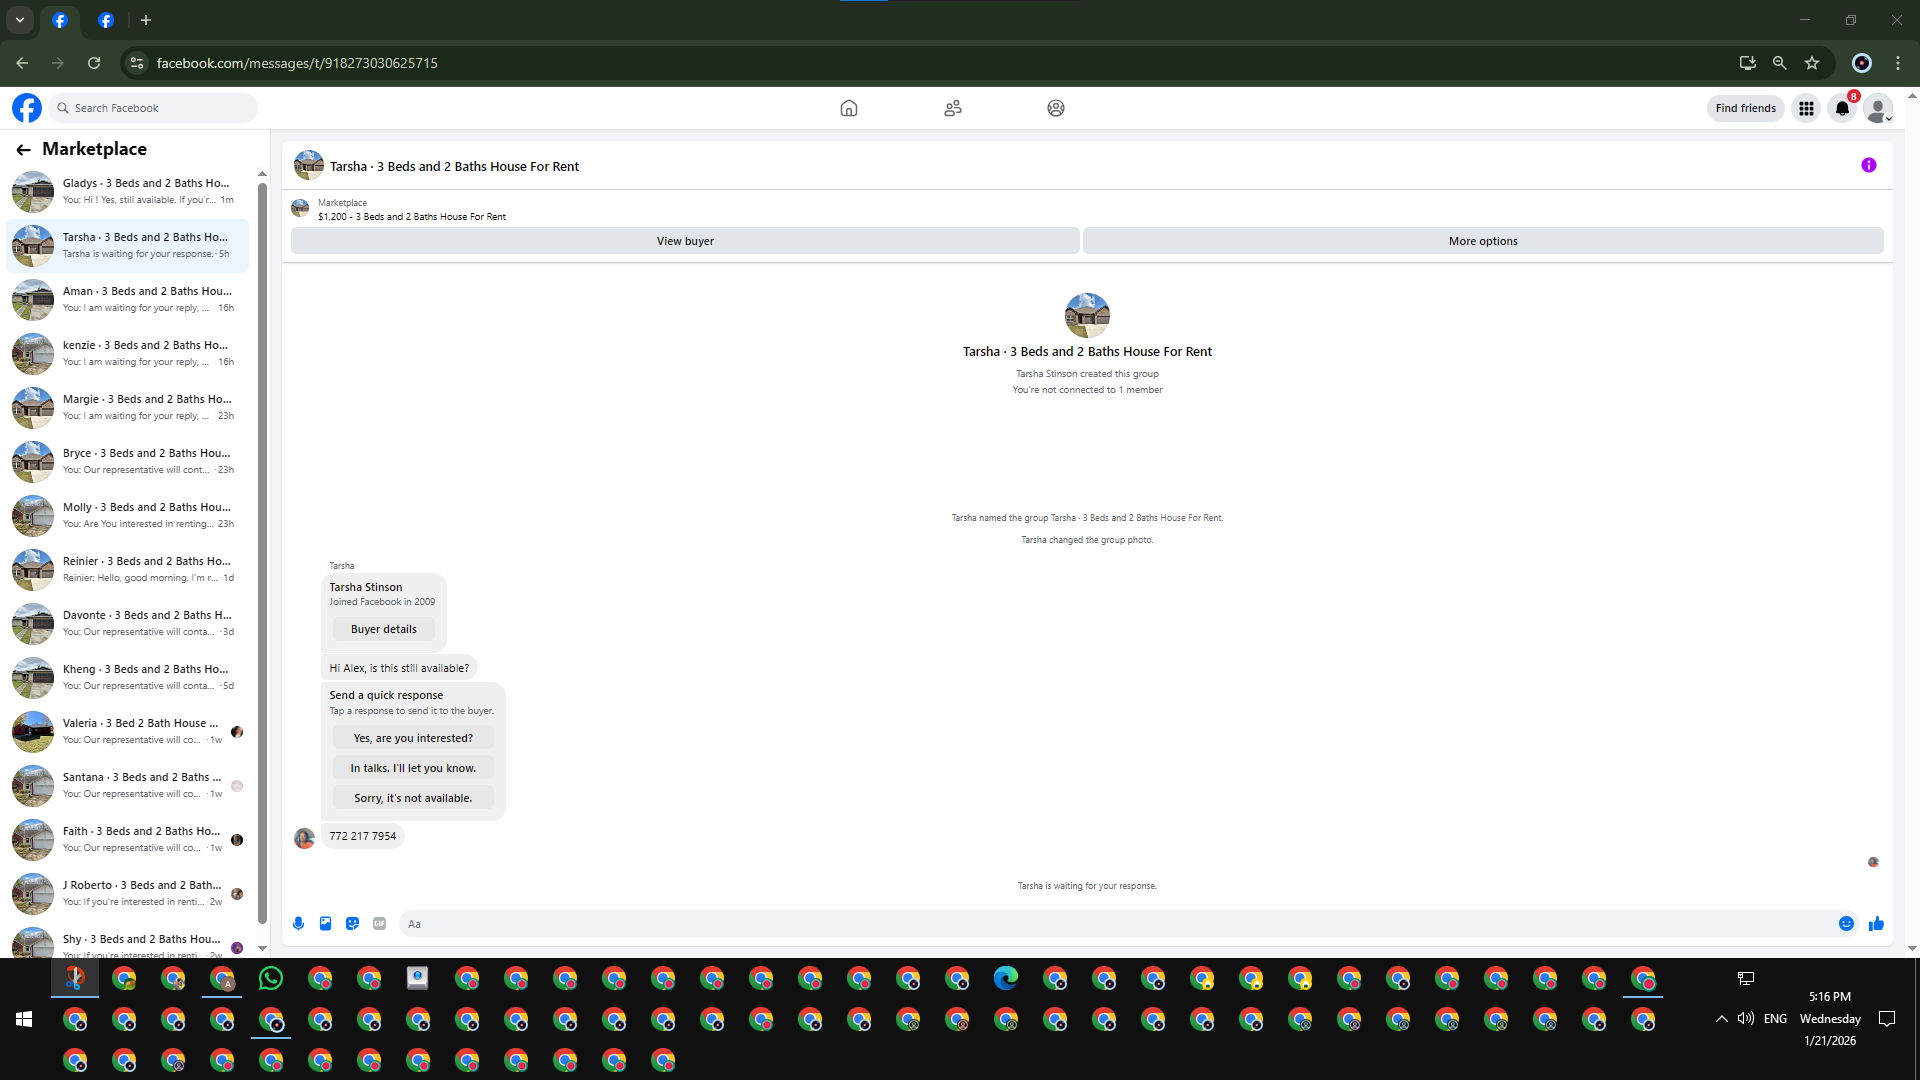Send quick response "Yes, are you interested?"
Viewport: 1920px width, 1080px height.
click(413, 738)
